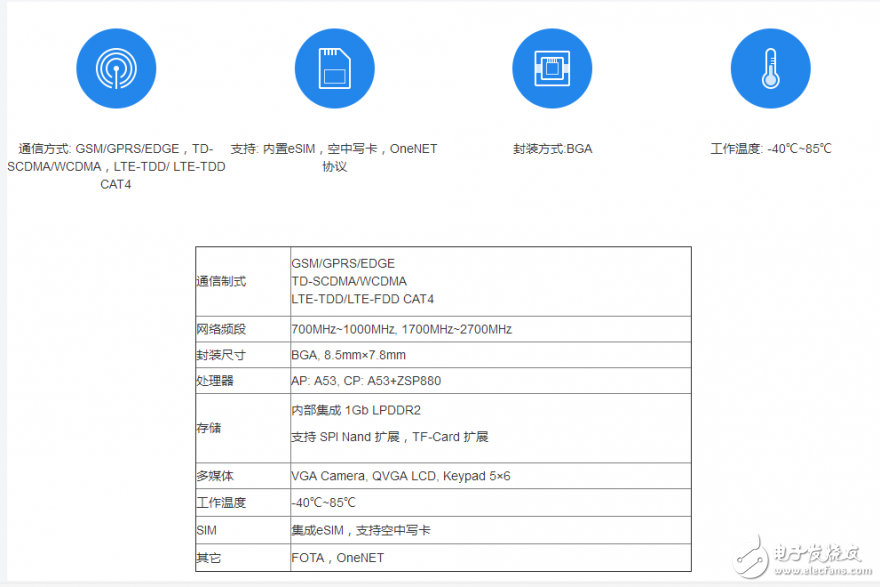
Task: Click the wireless signal communication icon
Action: [117, 69]
